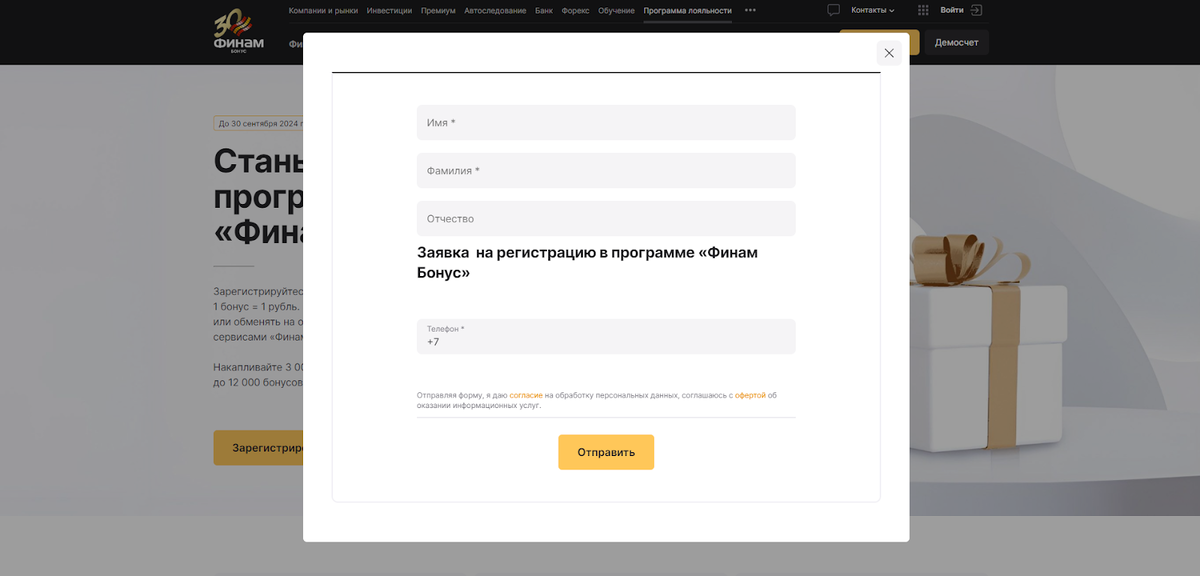
Task: Expand the Контакты dropdown
Action: pyautogui.click(x=873, y=10)
